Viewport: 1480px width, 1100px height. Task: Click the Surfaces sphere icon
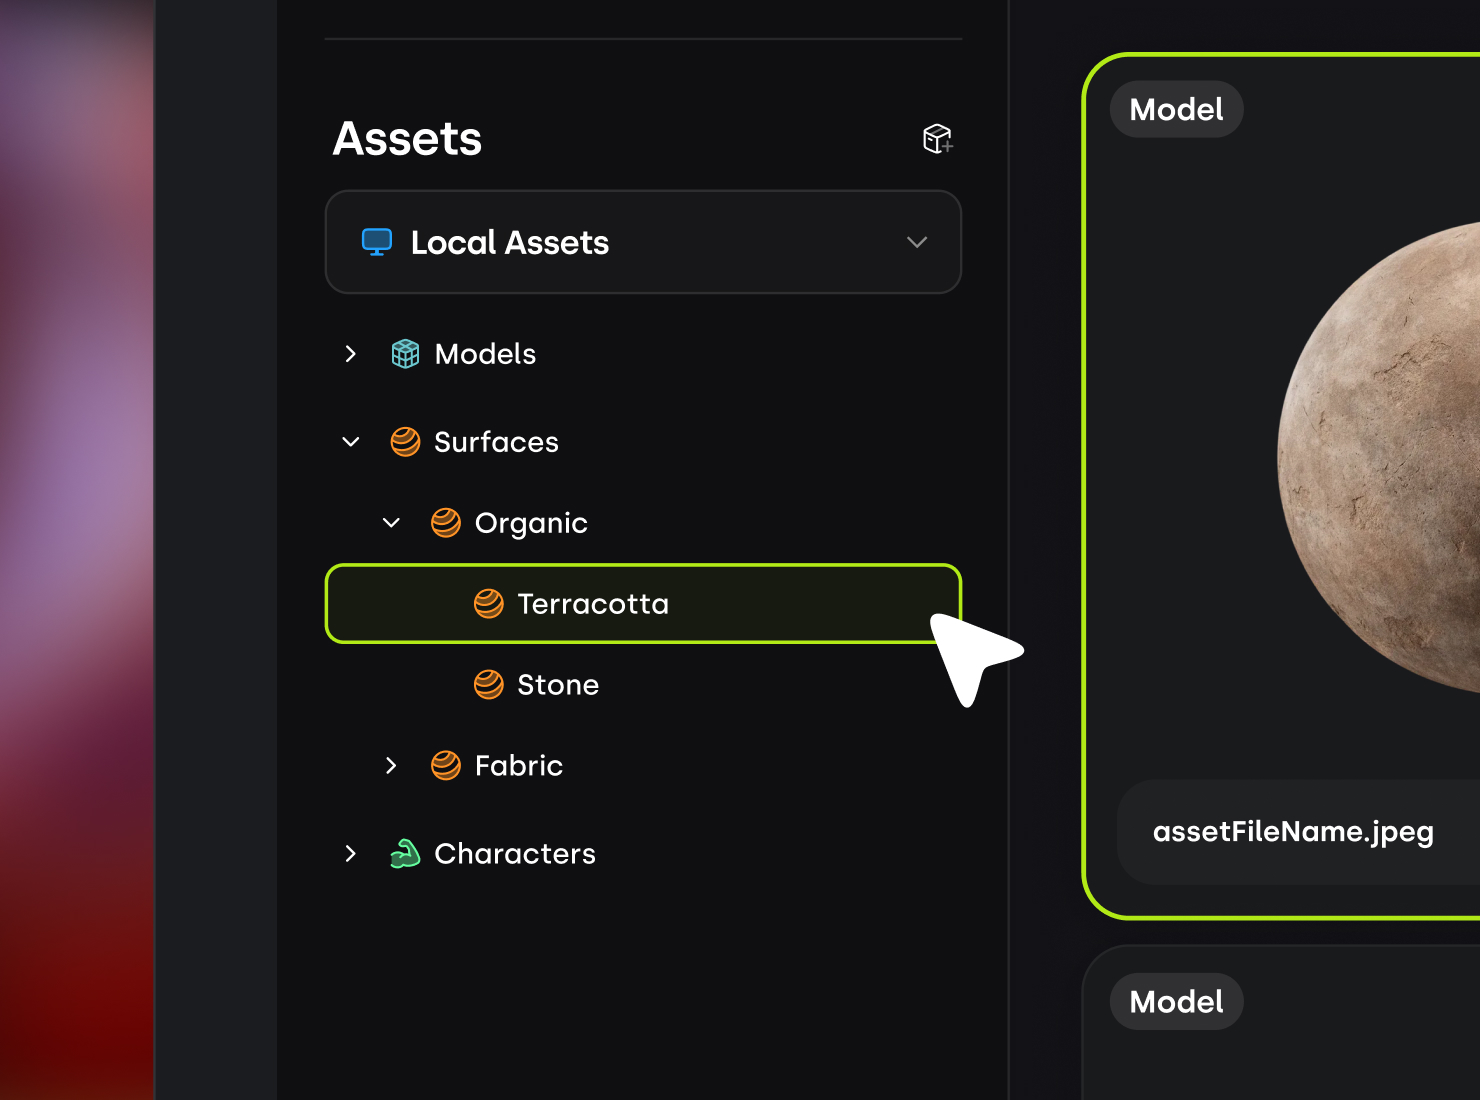tap(405, 442)
